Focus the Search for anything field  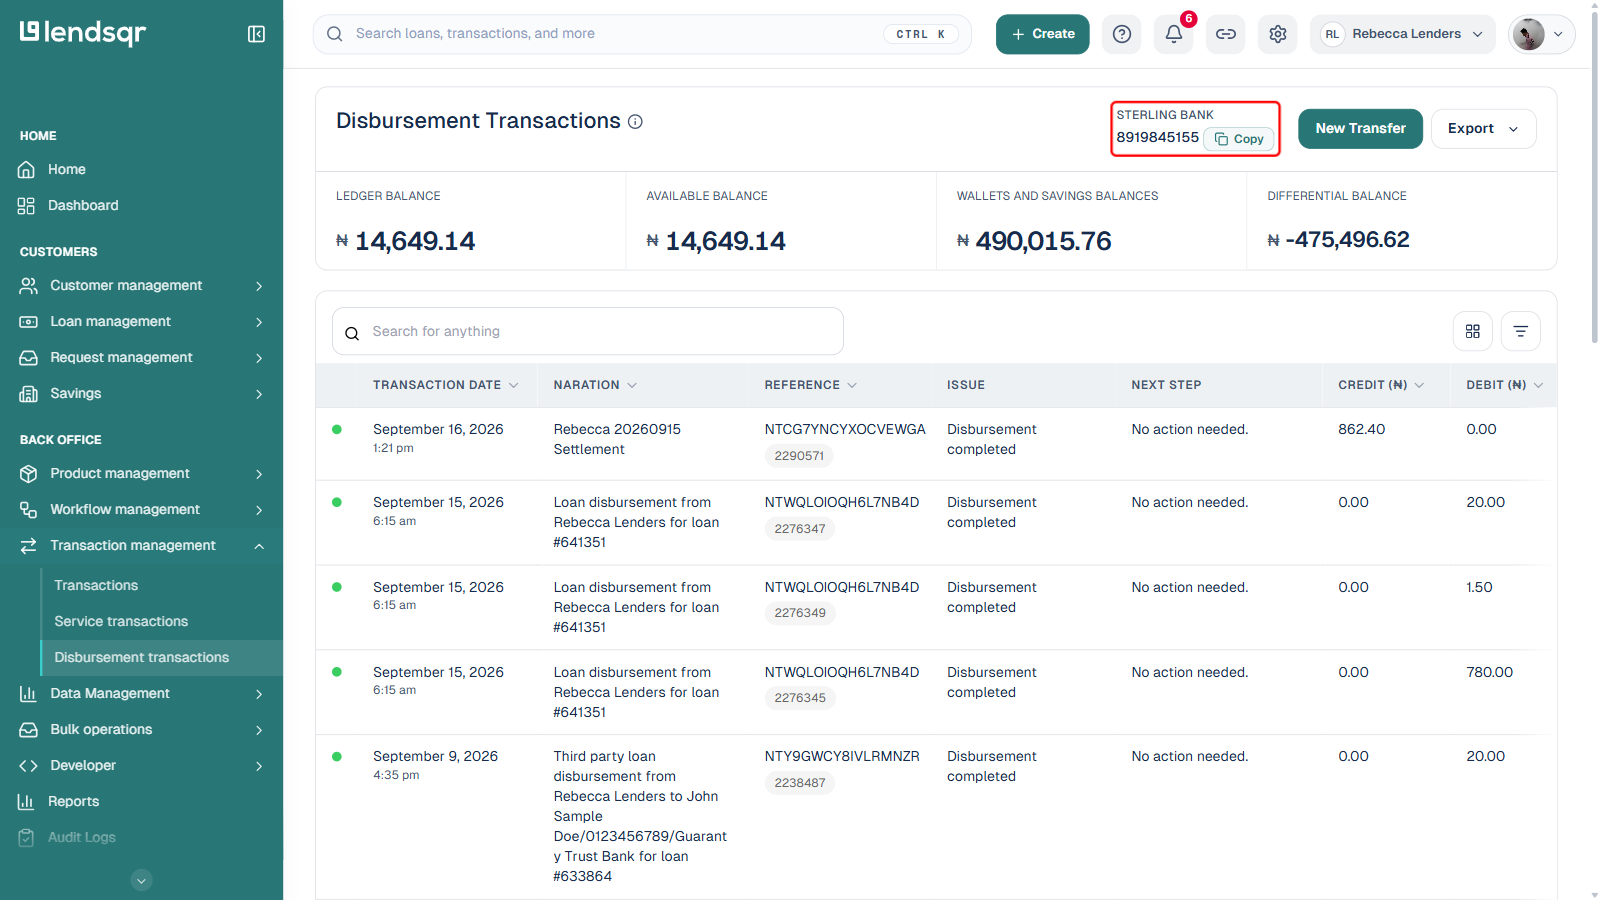pos(588,331)
